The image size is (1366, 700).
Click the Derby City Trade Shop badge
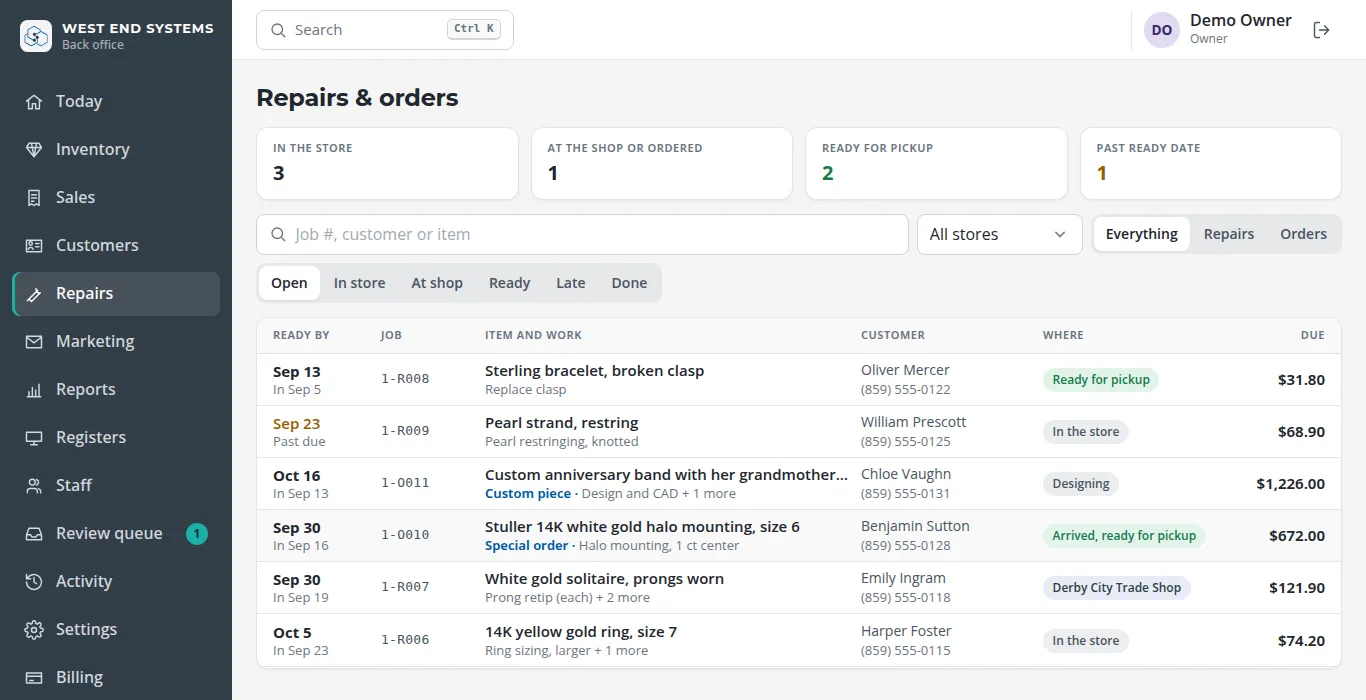pyautogui.click(x=1117, y=588)
